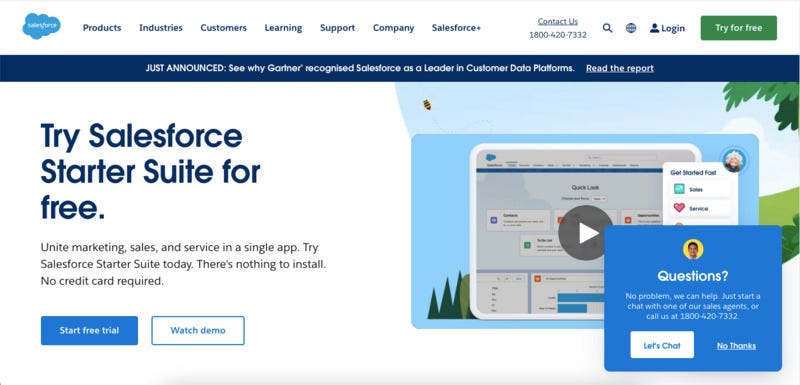The width and height of the screenshot is (800, 385).
Task: Click the Quick Look title in video preview
Action: [x=585, y=187]
